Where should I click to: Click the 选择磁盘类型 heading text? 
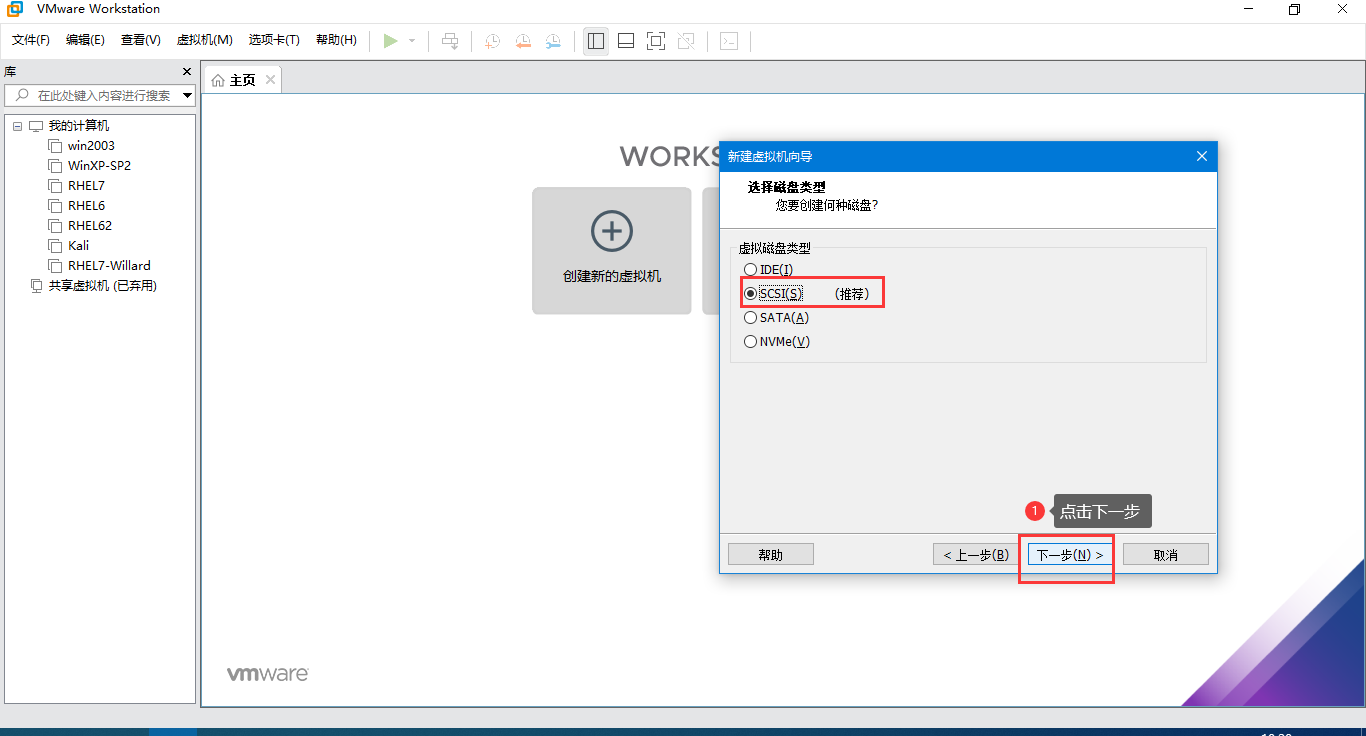click(787, 187)
